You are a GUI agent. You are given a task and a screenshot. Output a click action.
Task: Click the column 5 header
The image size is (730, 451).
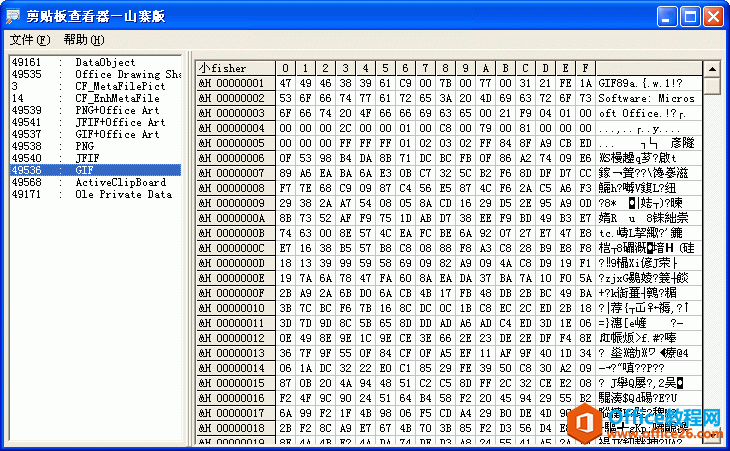[385, 68]
